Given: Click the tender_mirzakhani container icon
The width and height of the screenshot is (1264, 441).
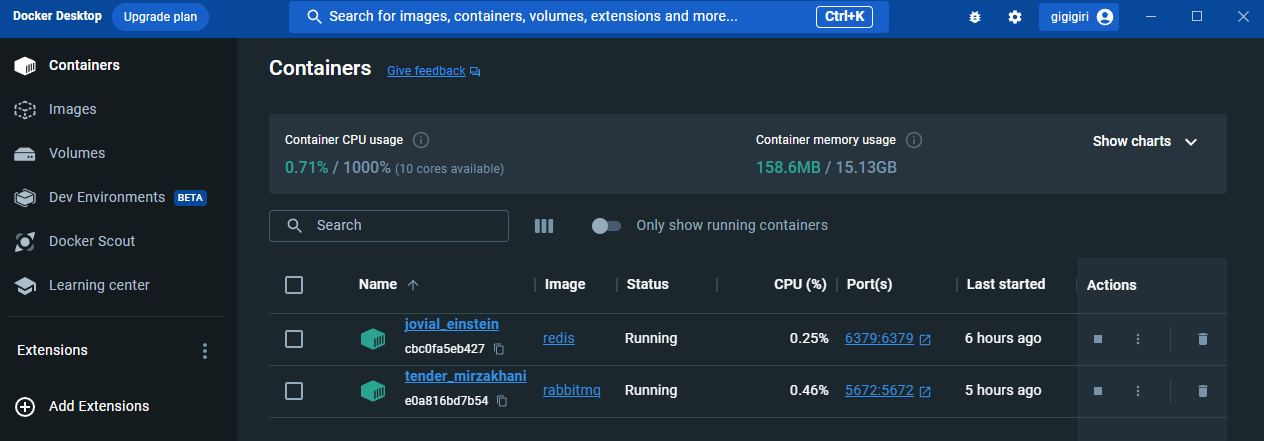Looking at the screenshot, I should [373, 391].
